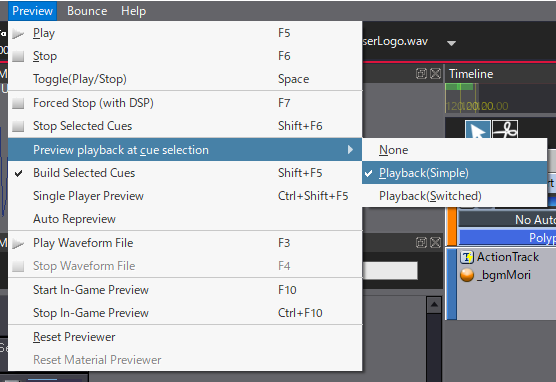Image resolution: width=556 pixels, height=382 pixels.
Task: Choose Start In-Game Preview
Action: (185, 290)
